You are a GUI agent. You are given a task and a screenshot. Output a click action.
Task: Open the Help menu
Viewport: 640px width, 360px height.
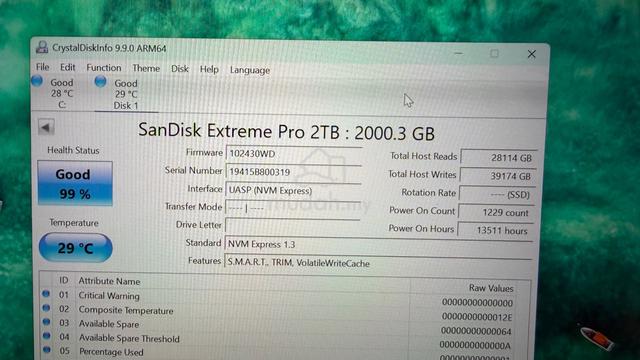pos(209,69)
